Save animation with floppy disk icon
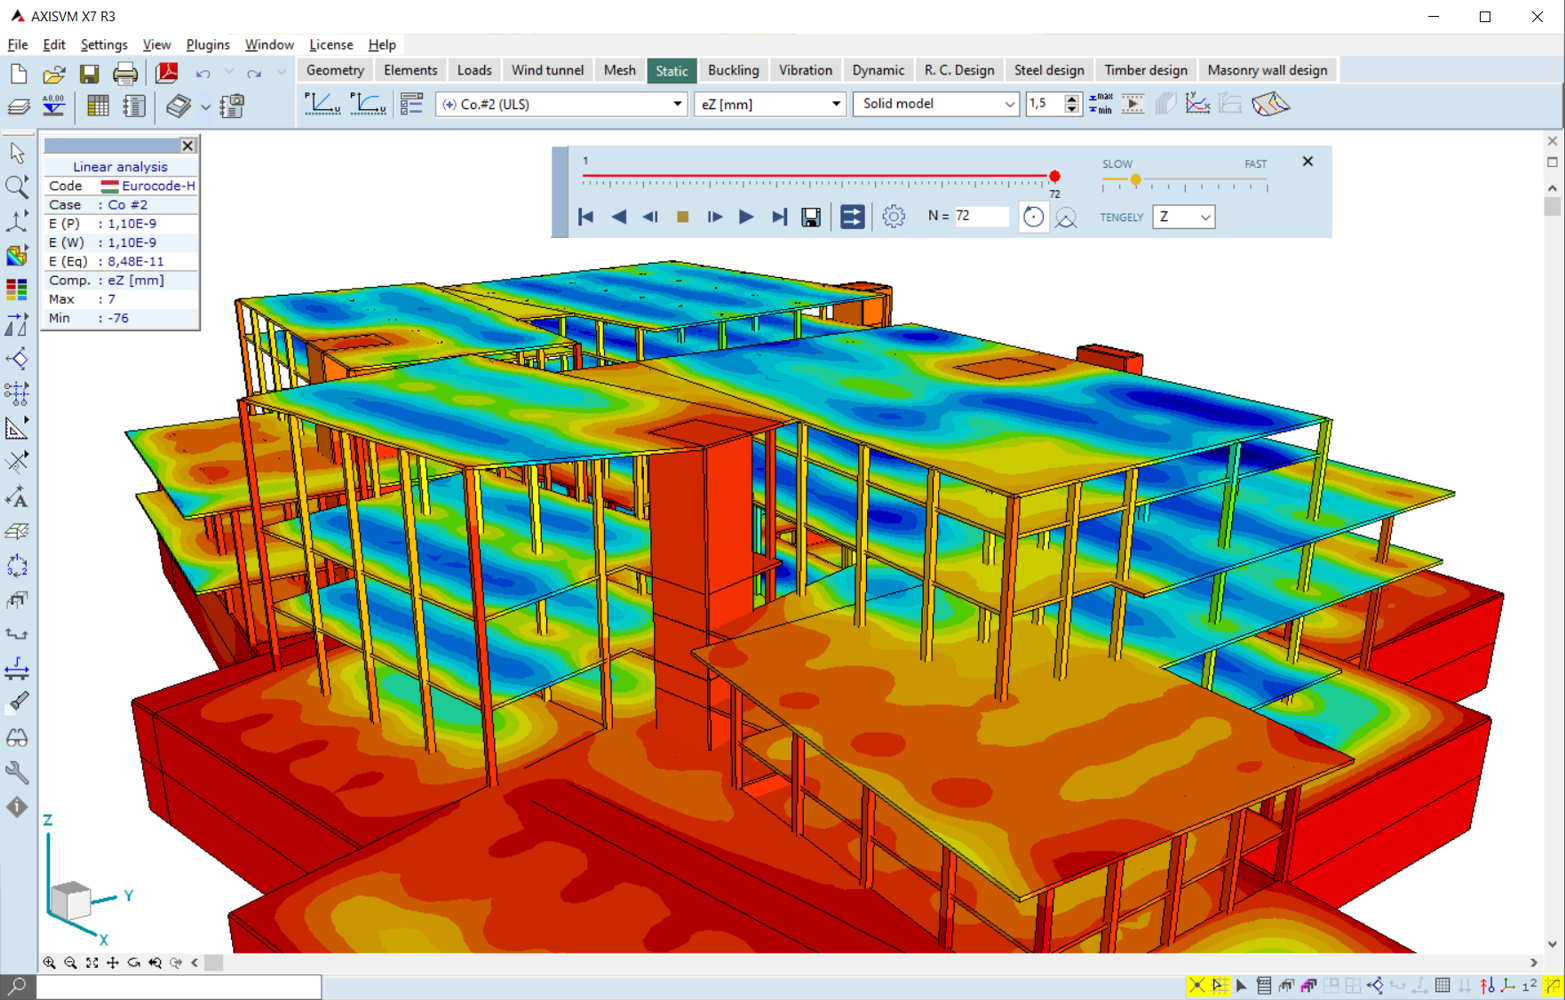 click(x=811, y=217)
